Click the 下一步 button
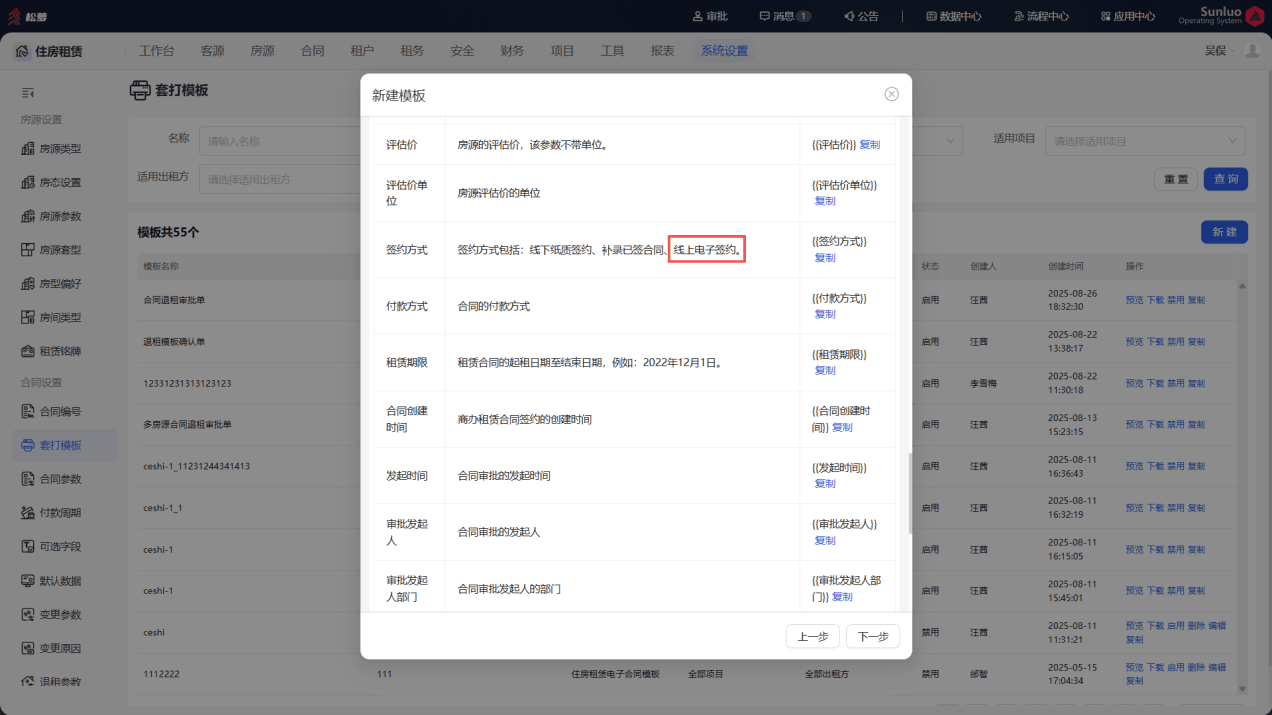 pos(873,637)
